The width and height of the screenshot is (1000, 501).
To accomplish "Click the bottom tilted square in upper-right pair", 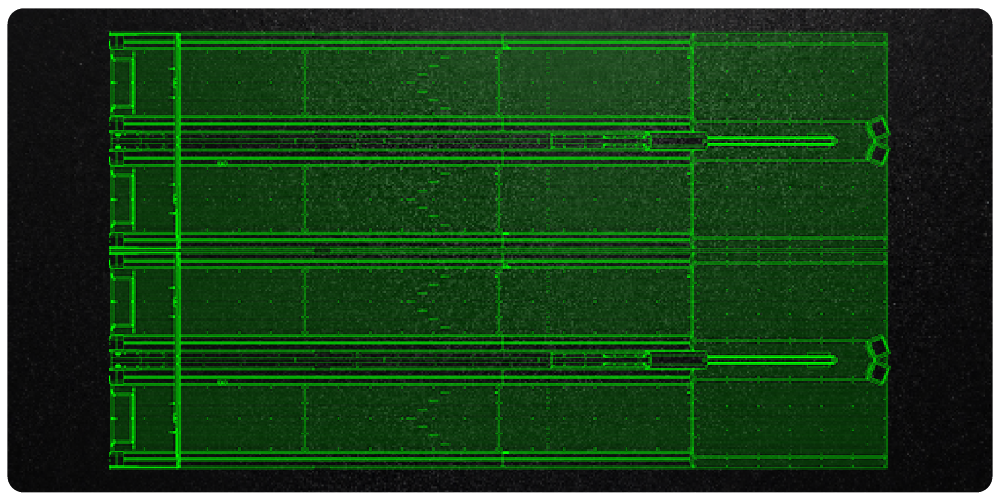I will (x=878, y=153).
